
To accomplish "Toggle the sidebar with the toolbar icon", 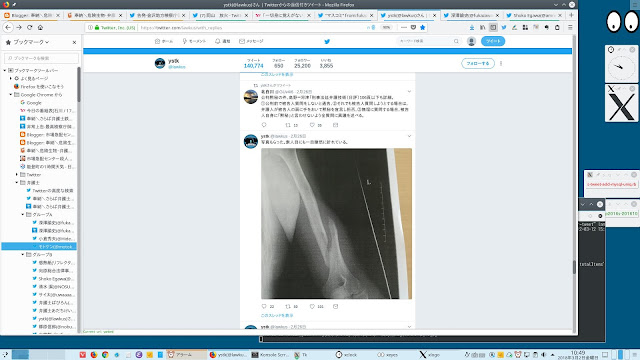I will [x=493, y=27].
